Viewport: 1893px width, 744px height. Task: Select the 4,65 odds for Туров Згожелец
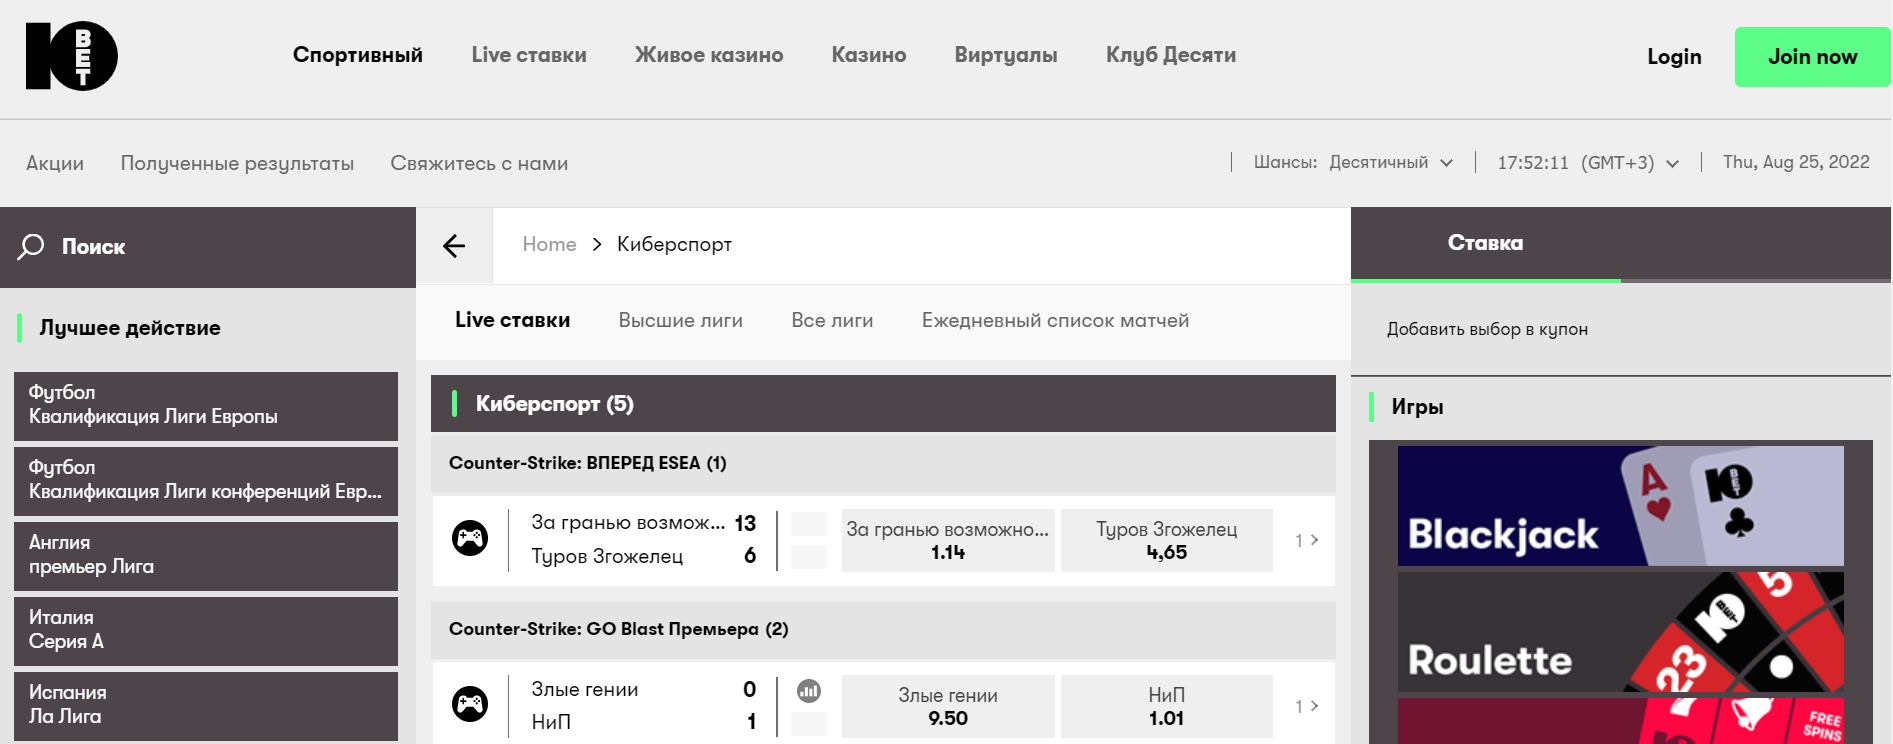point(1166,541)
